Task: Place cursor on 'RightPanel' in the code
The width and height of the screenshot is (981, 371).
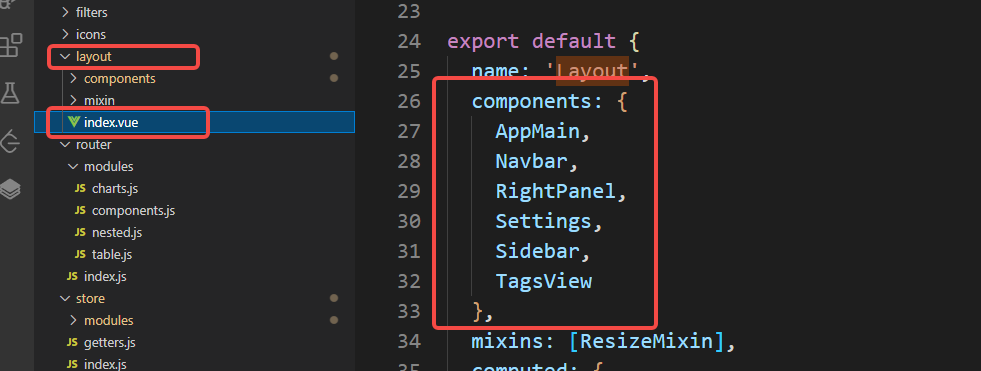Action: (x=556, y=191)
